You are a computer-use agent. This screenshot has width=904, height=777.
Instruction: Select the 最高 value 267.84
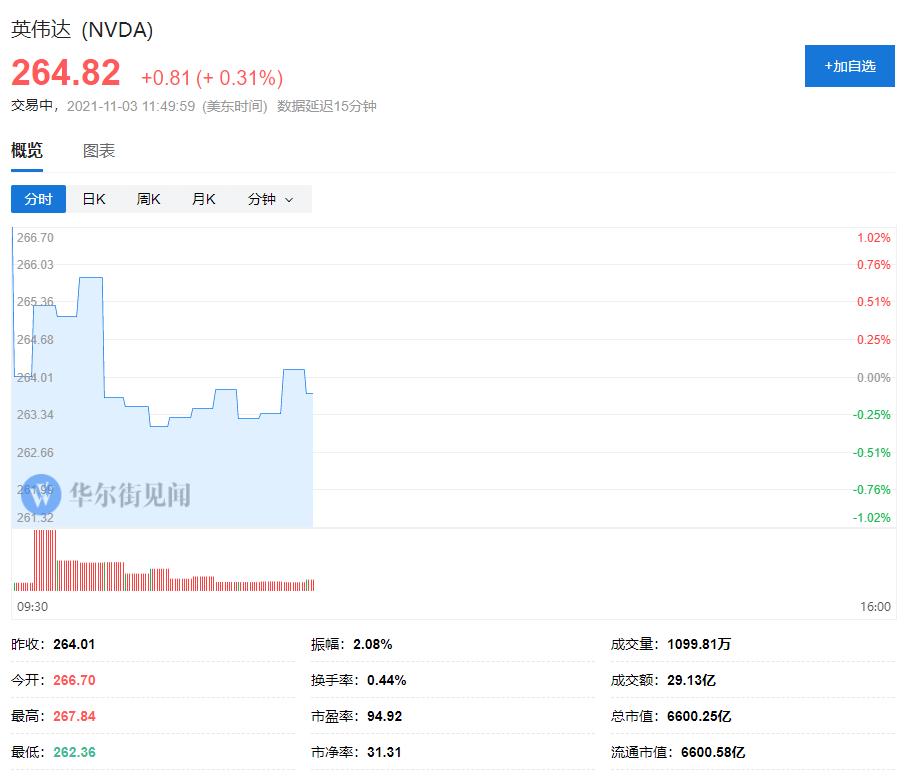coord(74,716)
